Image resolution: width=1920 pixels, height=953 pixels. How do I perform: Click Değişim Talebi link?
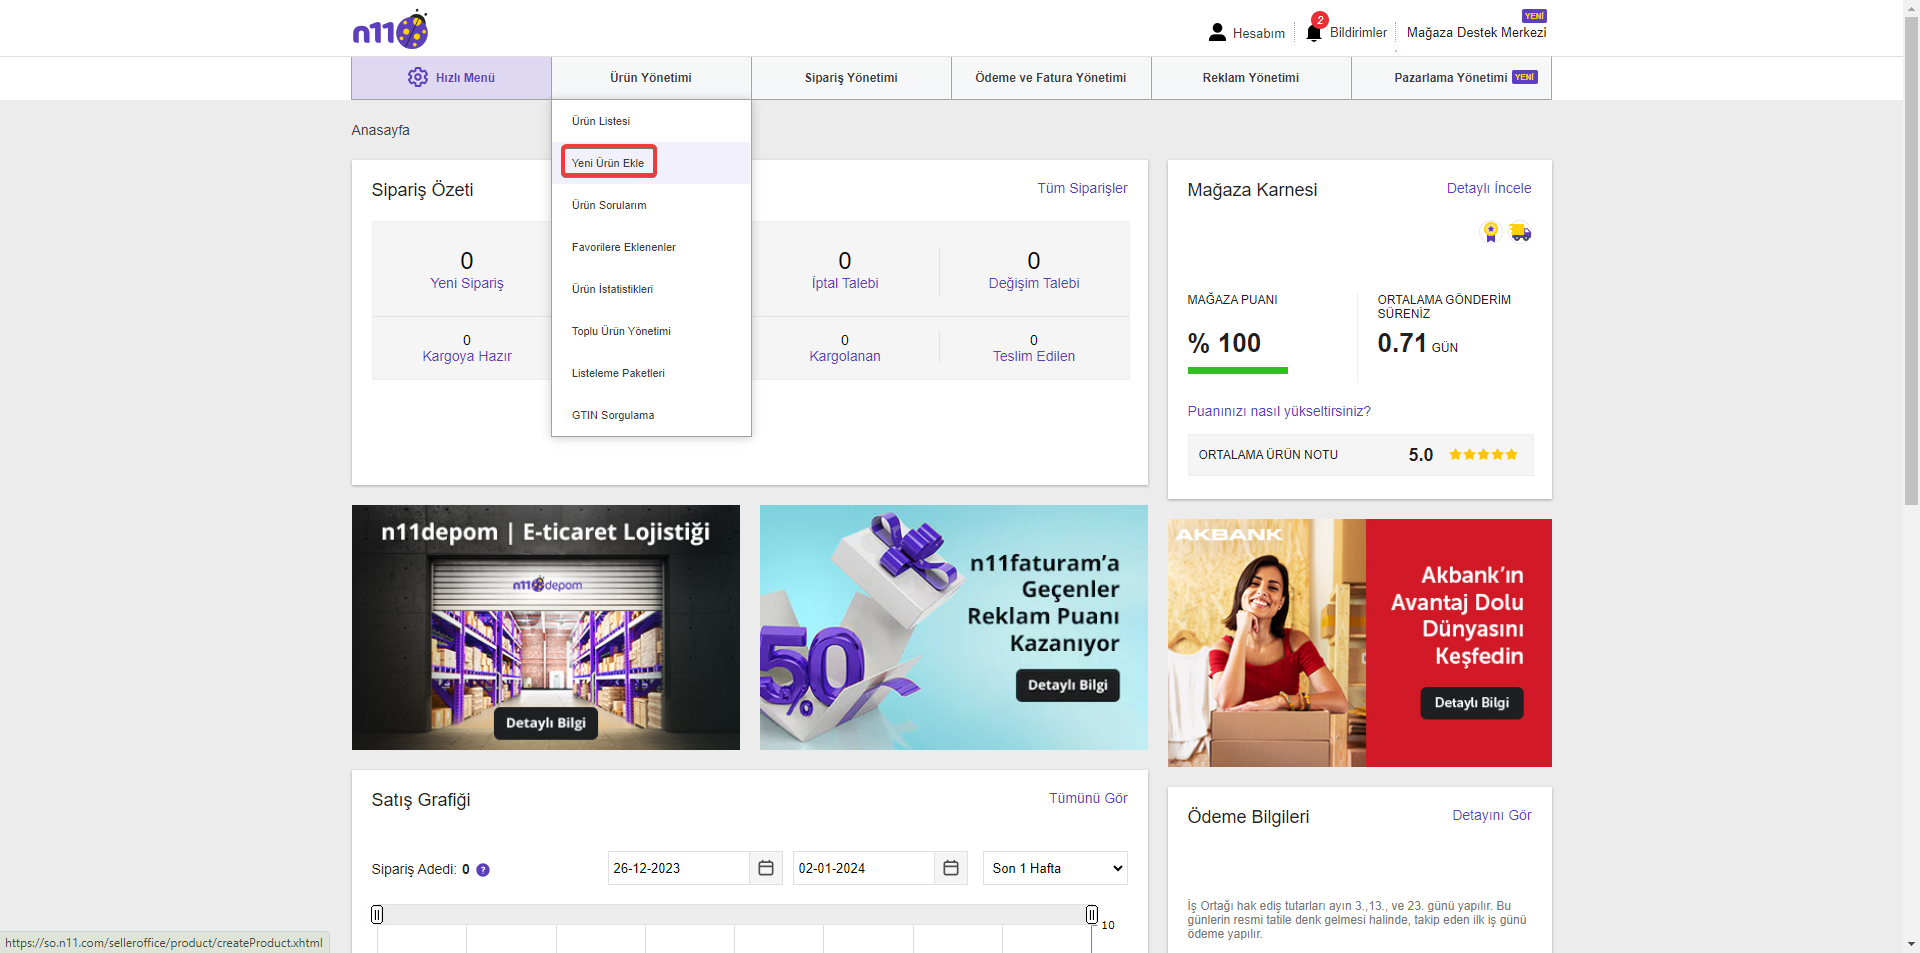[1034, 283]
